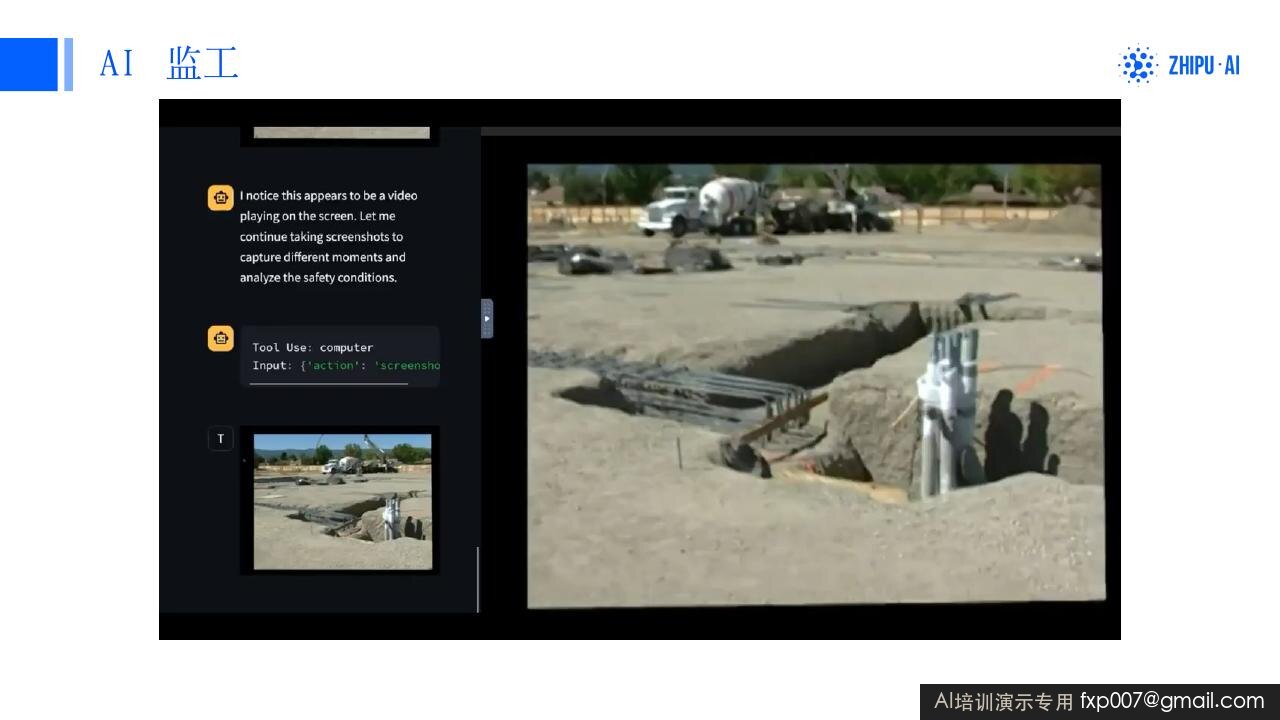1280x720 pixels.
Task: Click the Zhipu AI logo
Action: [x=1178, y=65]
